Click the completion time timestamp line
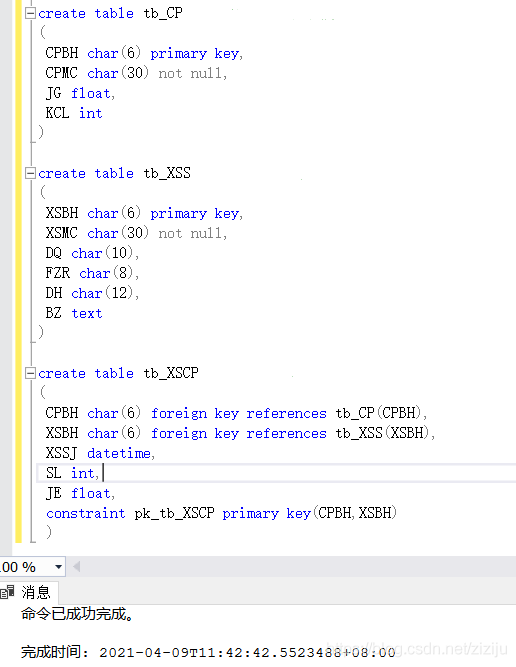Screen dimensions: 516x667 pyautogui.click(x=208, y=652)
